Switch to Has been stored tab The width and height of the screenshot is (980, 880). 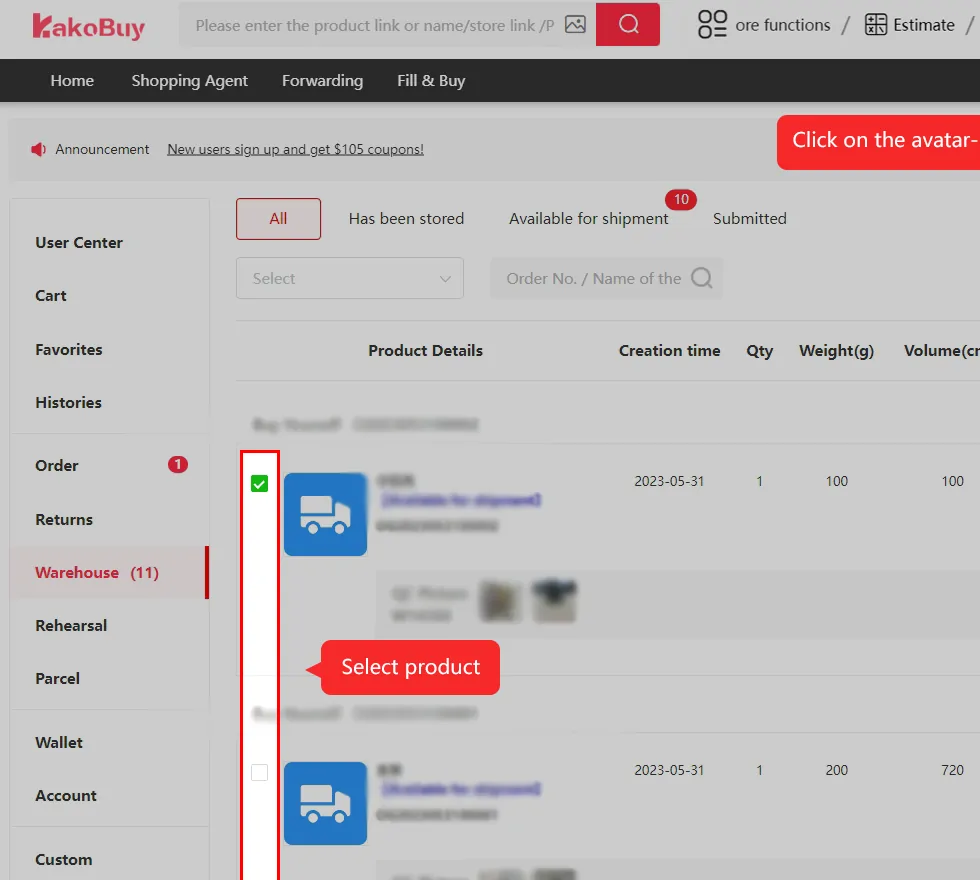(406, 219)
